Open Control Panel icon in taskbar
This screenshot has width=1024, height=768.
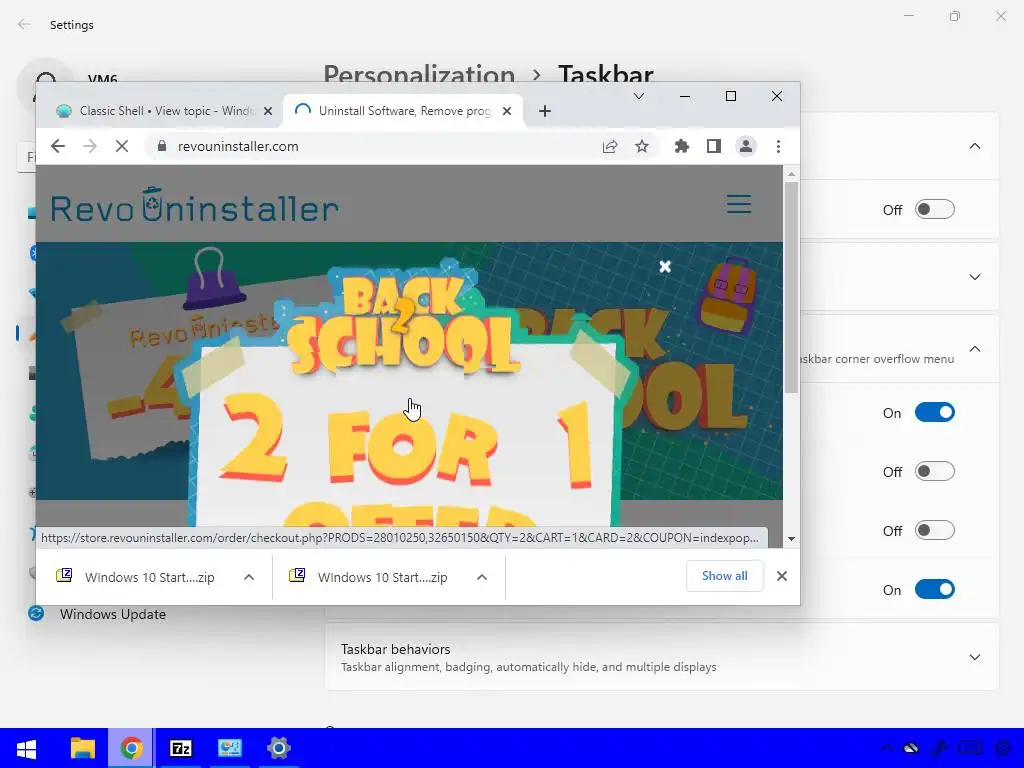[229, 748]
